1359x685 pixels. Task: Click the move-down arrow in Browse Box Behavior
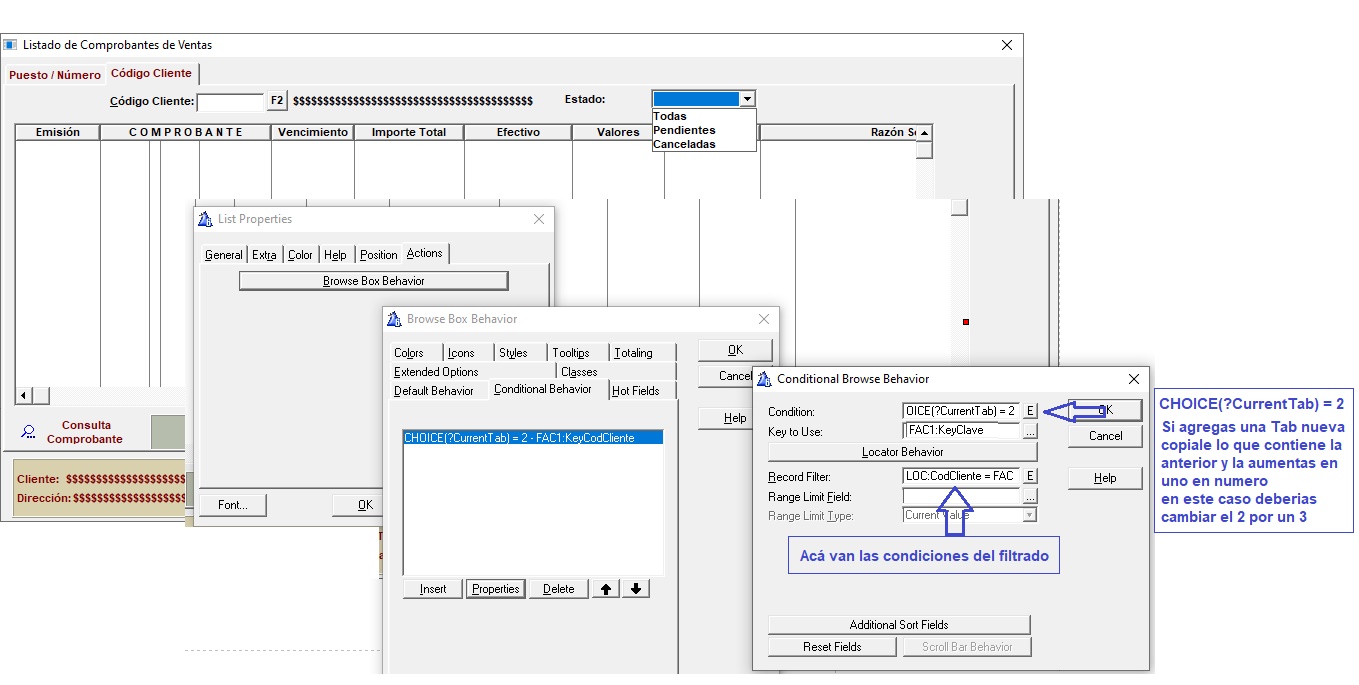(636, 589)
